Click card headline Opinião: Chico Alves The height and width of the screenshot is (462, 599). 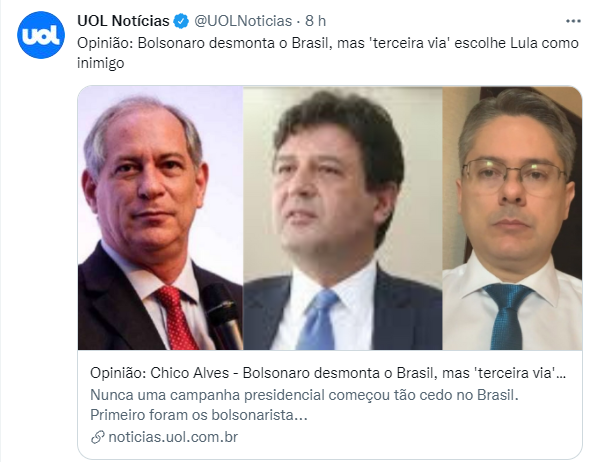328,373
